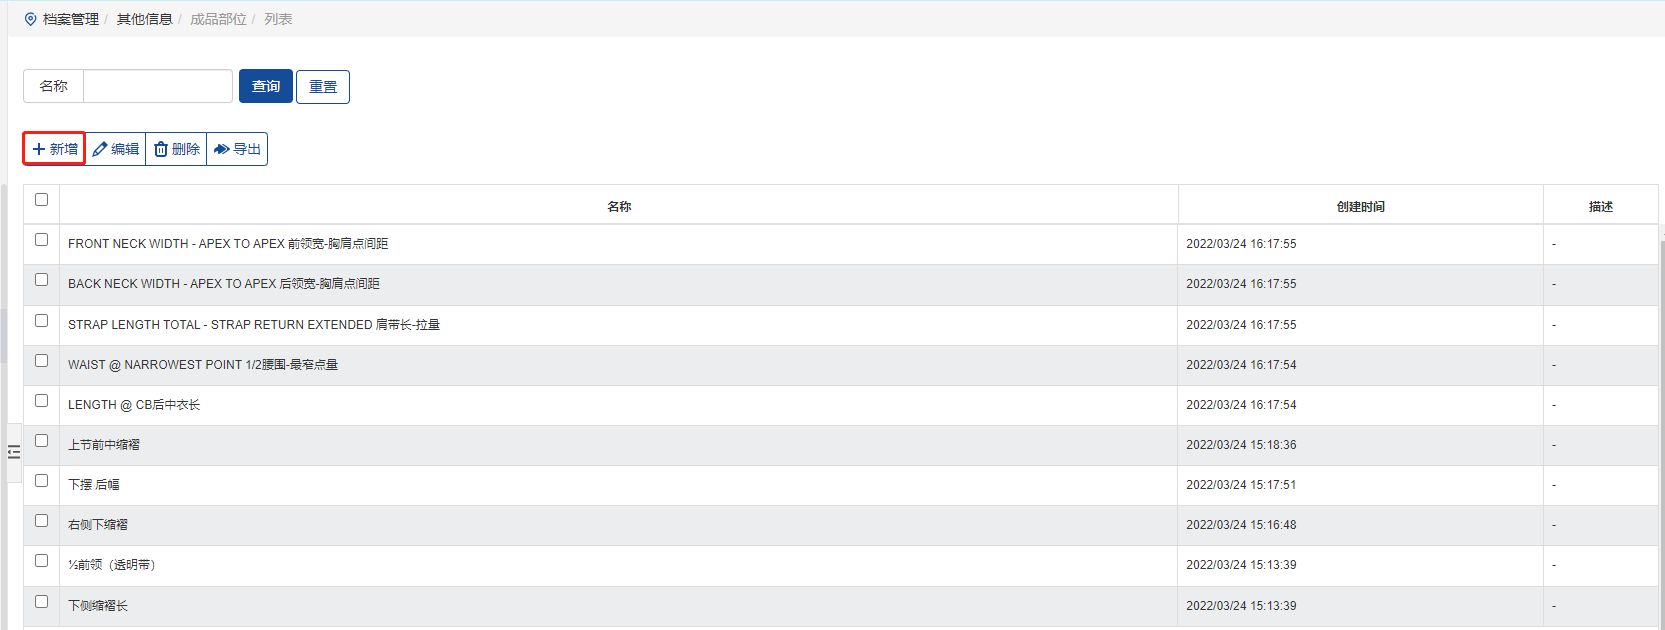
Task: Go to 其他信息 breadcrumb item
Action: click(144, 19)
